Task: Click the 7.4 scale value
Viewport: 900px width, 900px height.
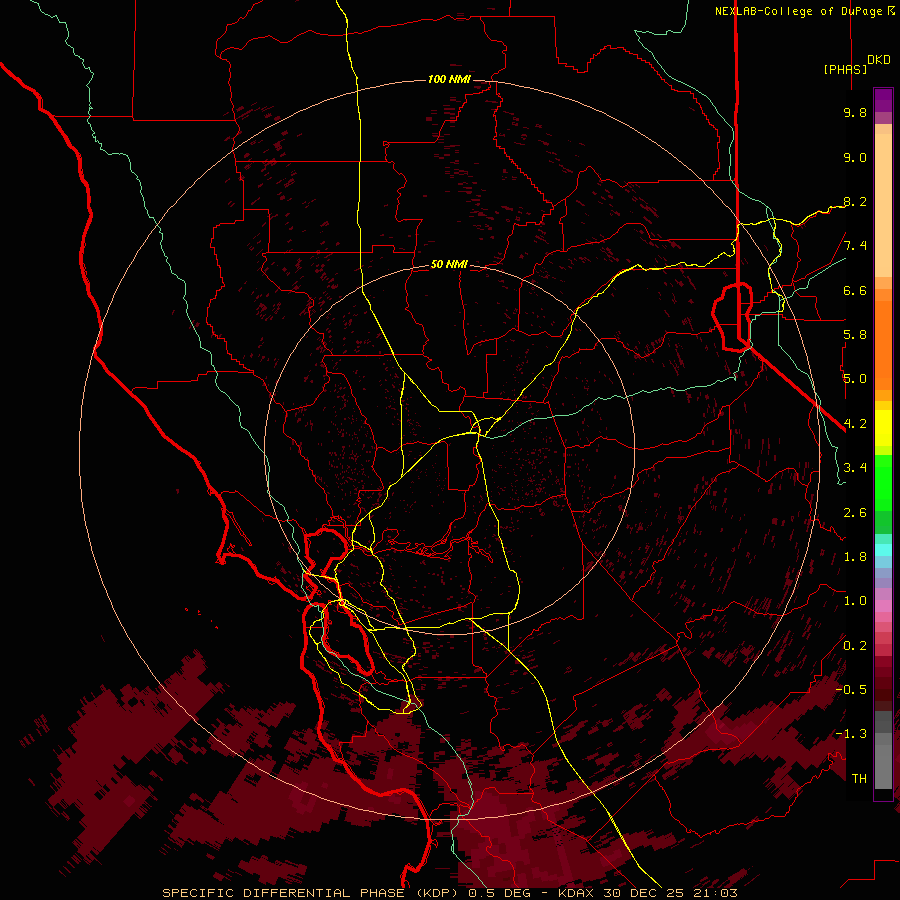Action: pos(855,246)
